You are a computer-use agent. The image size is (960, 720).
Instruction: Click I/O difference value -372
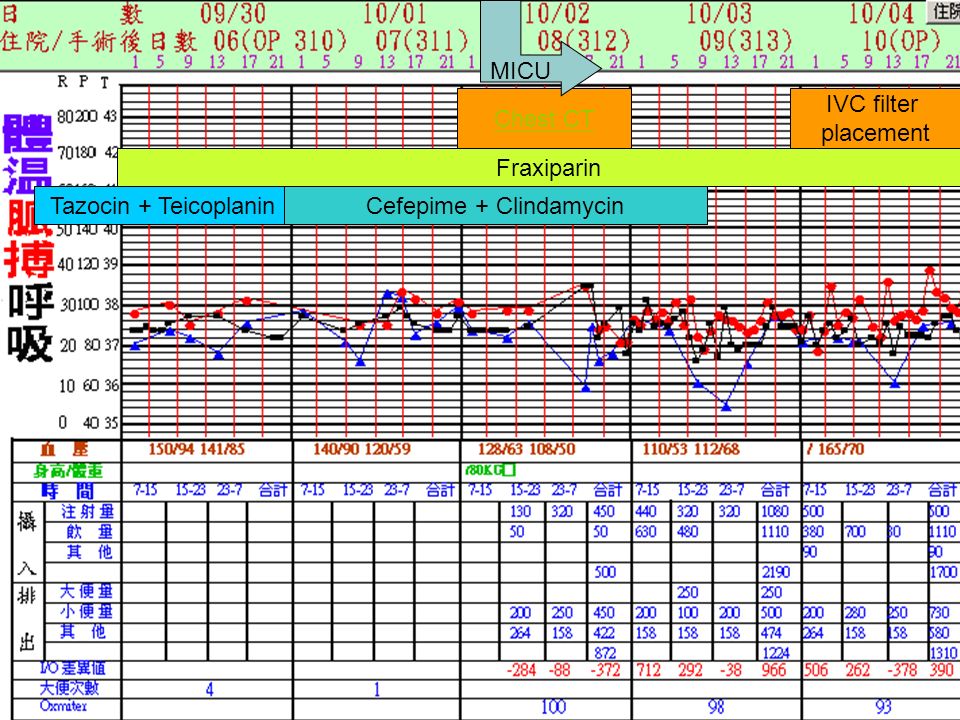pos(605,670)
